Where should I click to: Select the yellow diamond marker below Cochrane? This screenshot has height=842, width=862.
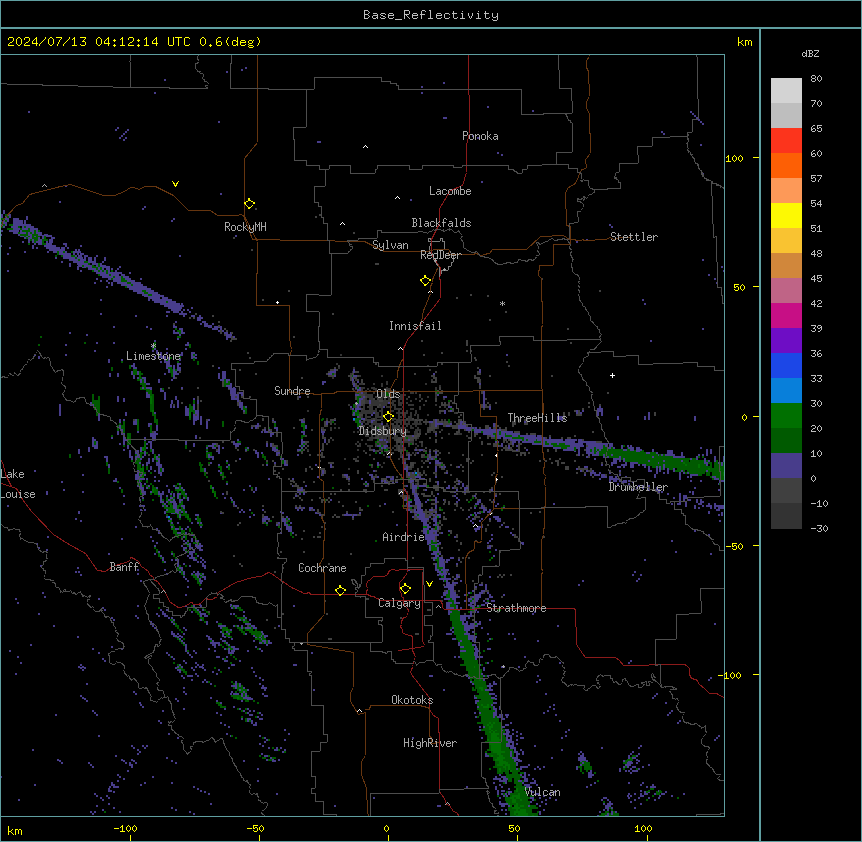(x=340, y=590)
